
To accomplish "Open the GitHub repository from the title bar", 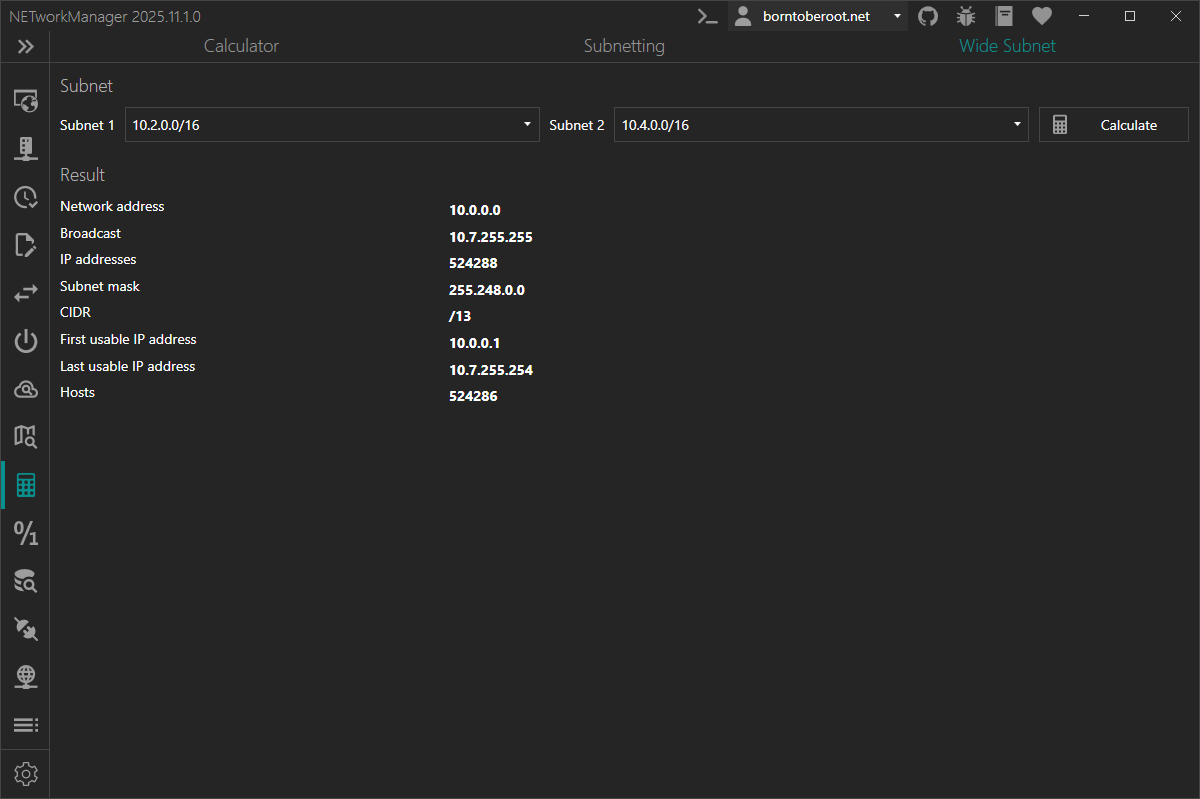I will pos(927,16).
